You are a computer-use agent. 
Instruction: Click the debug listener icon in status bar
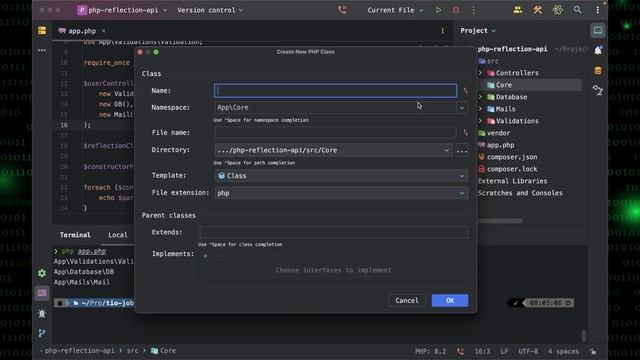click(x=460, y=351)
